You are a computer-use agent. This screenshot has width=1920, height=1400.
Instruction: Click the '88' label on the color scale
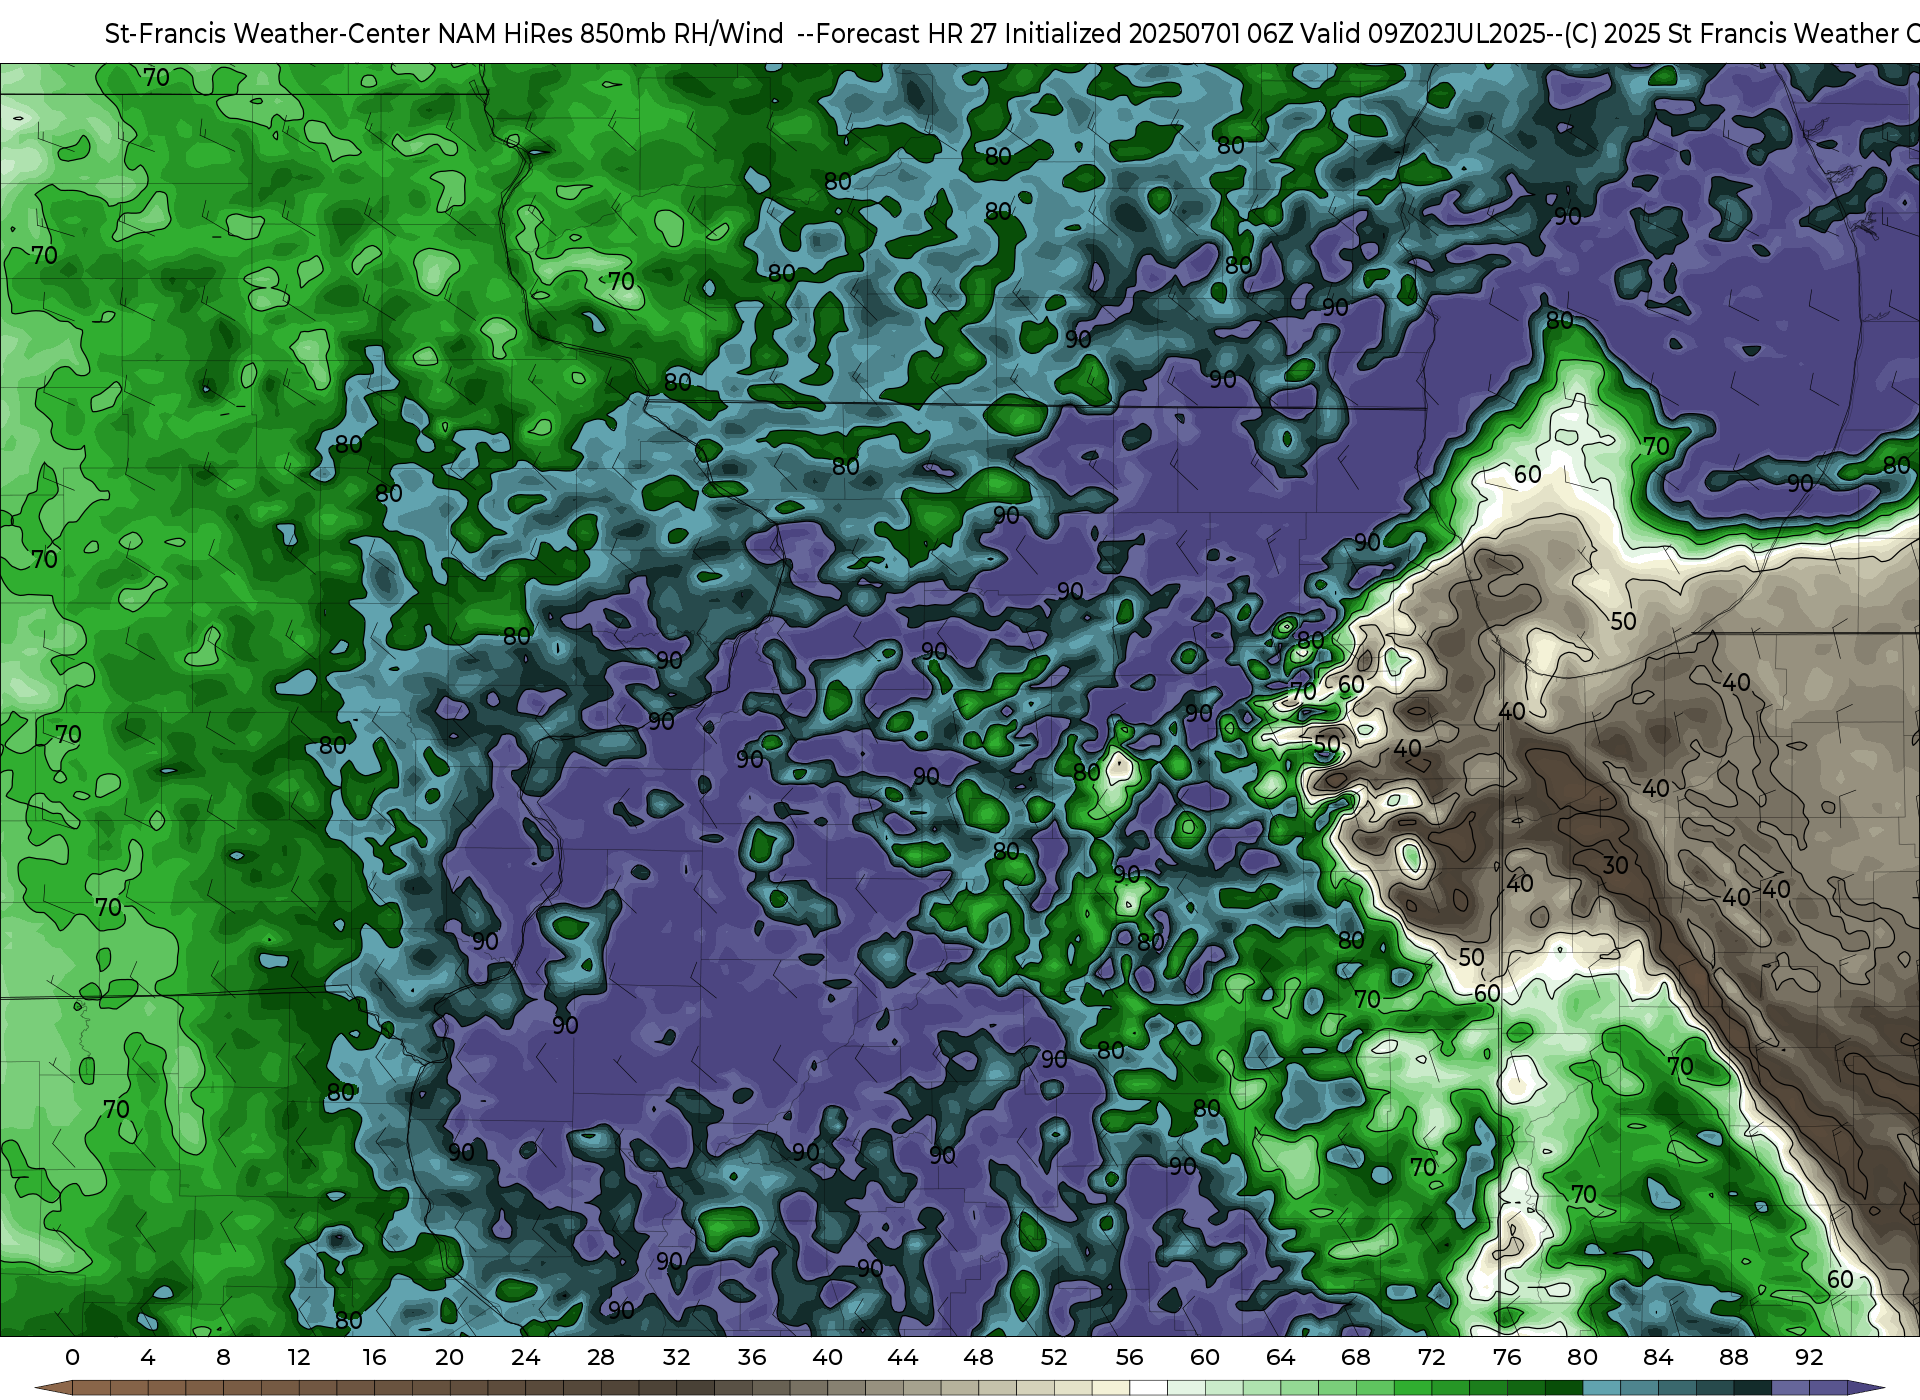tap(1733, 1357)
